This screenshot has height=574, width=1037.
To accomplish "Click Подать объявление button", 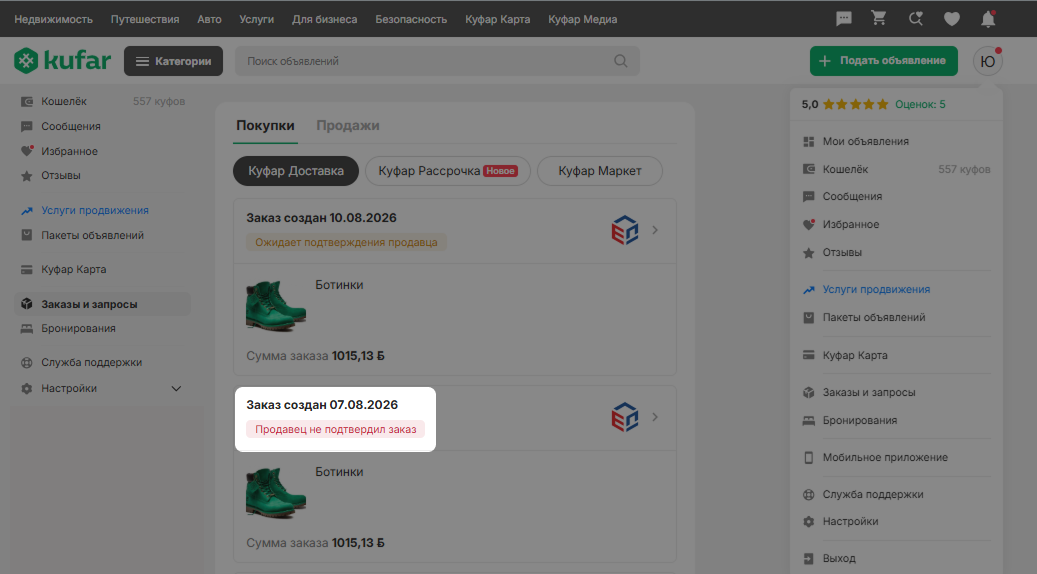I will (x=884, y=61).
